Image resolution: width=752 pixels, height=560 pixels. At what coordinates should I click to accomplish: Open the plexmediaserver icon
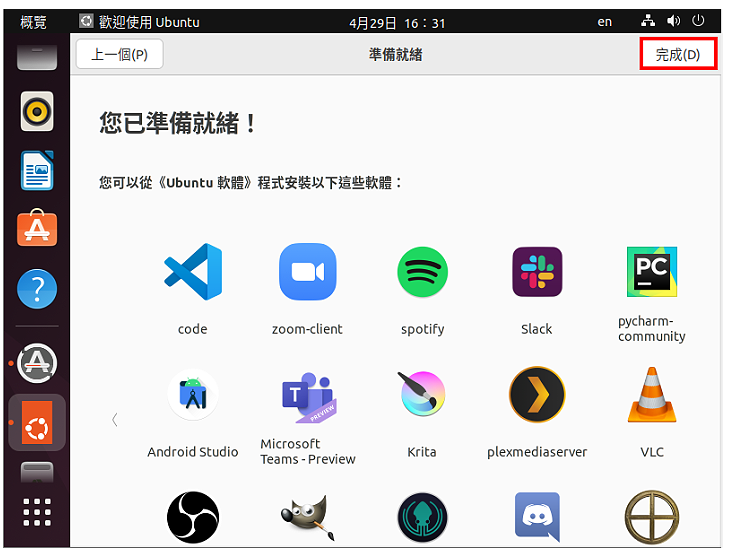[x=537, y=395]
